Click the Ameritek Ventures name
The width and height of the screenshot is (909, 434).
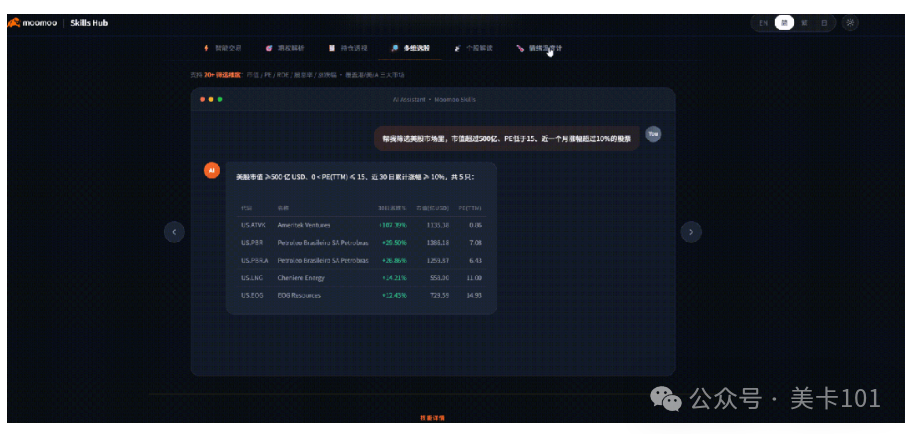[x=304, y=225]
